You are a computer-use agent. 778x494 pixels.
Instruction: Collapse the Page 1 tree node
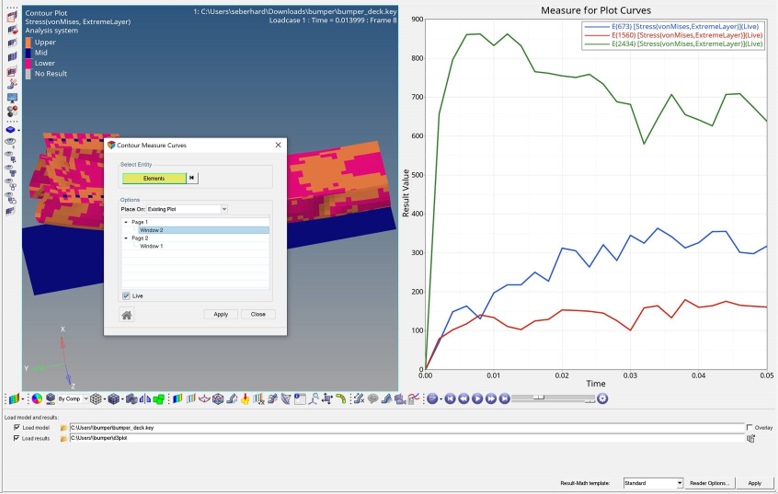pyautogui.click(x=126, y=222)
